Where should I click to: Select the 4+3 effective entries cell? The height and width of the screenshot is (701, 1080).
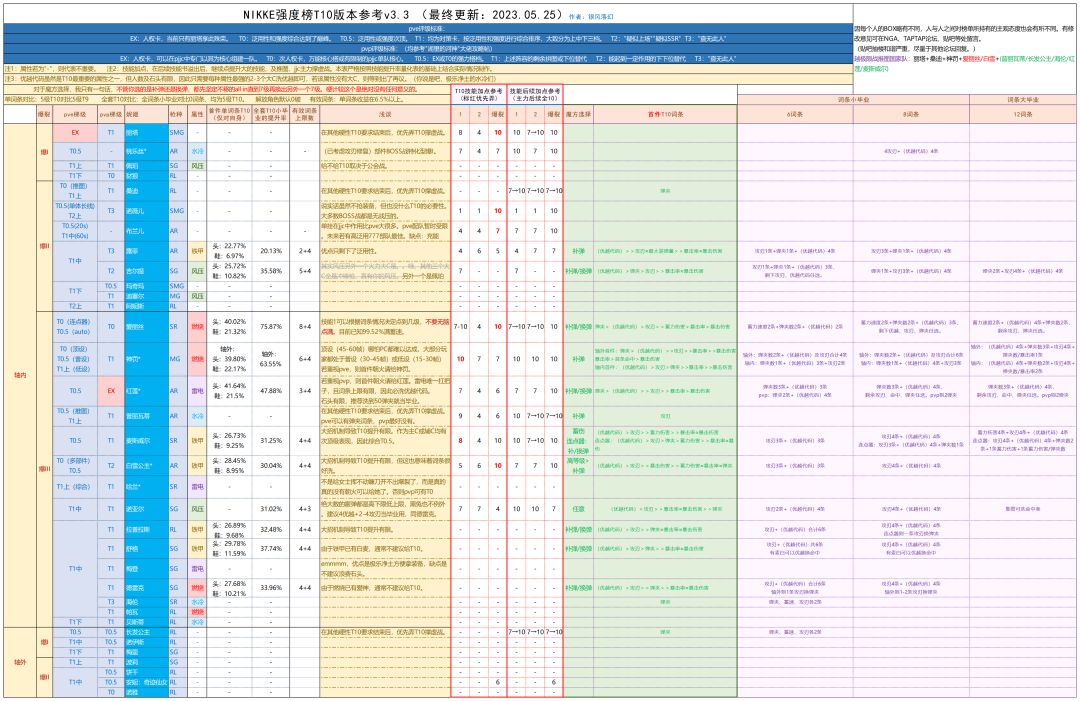304,509
